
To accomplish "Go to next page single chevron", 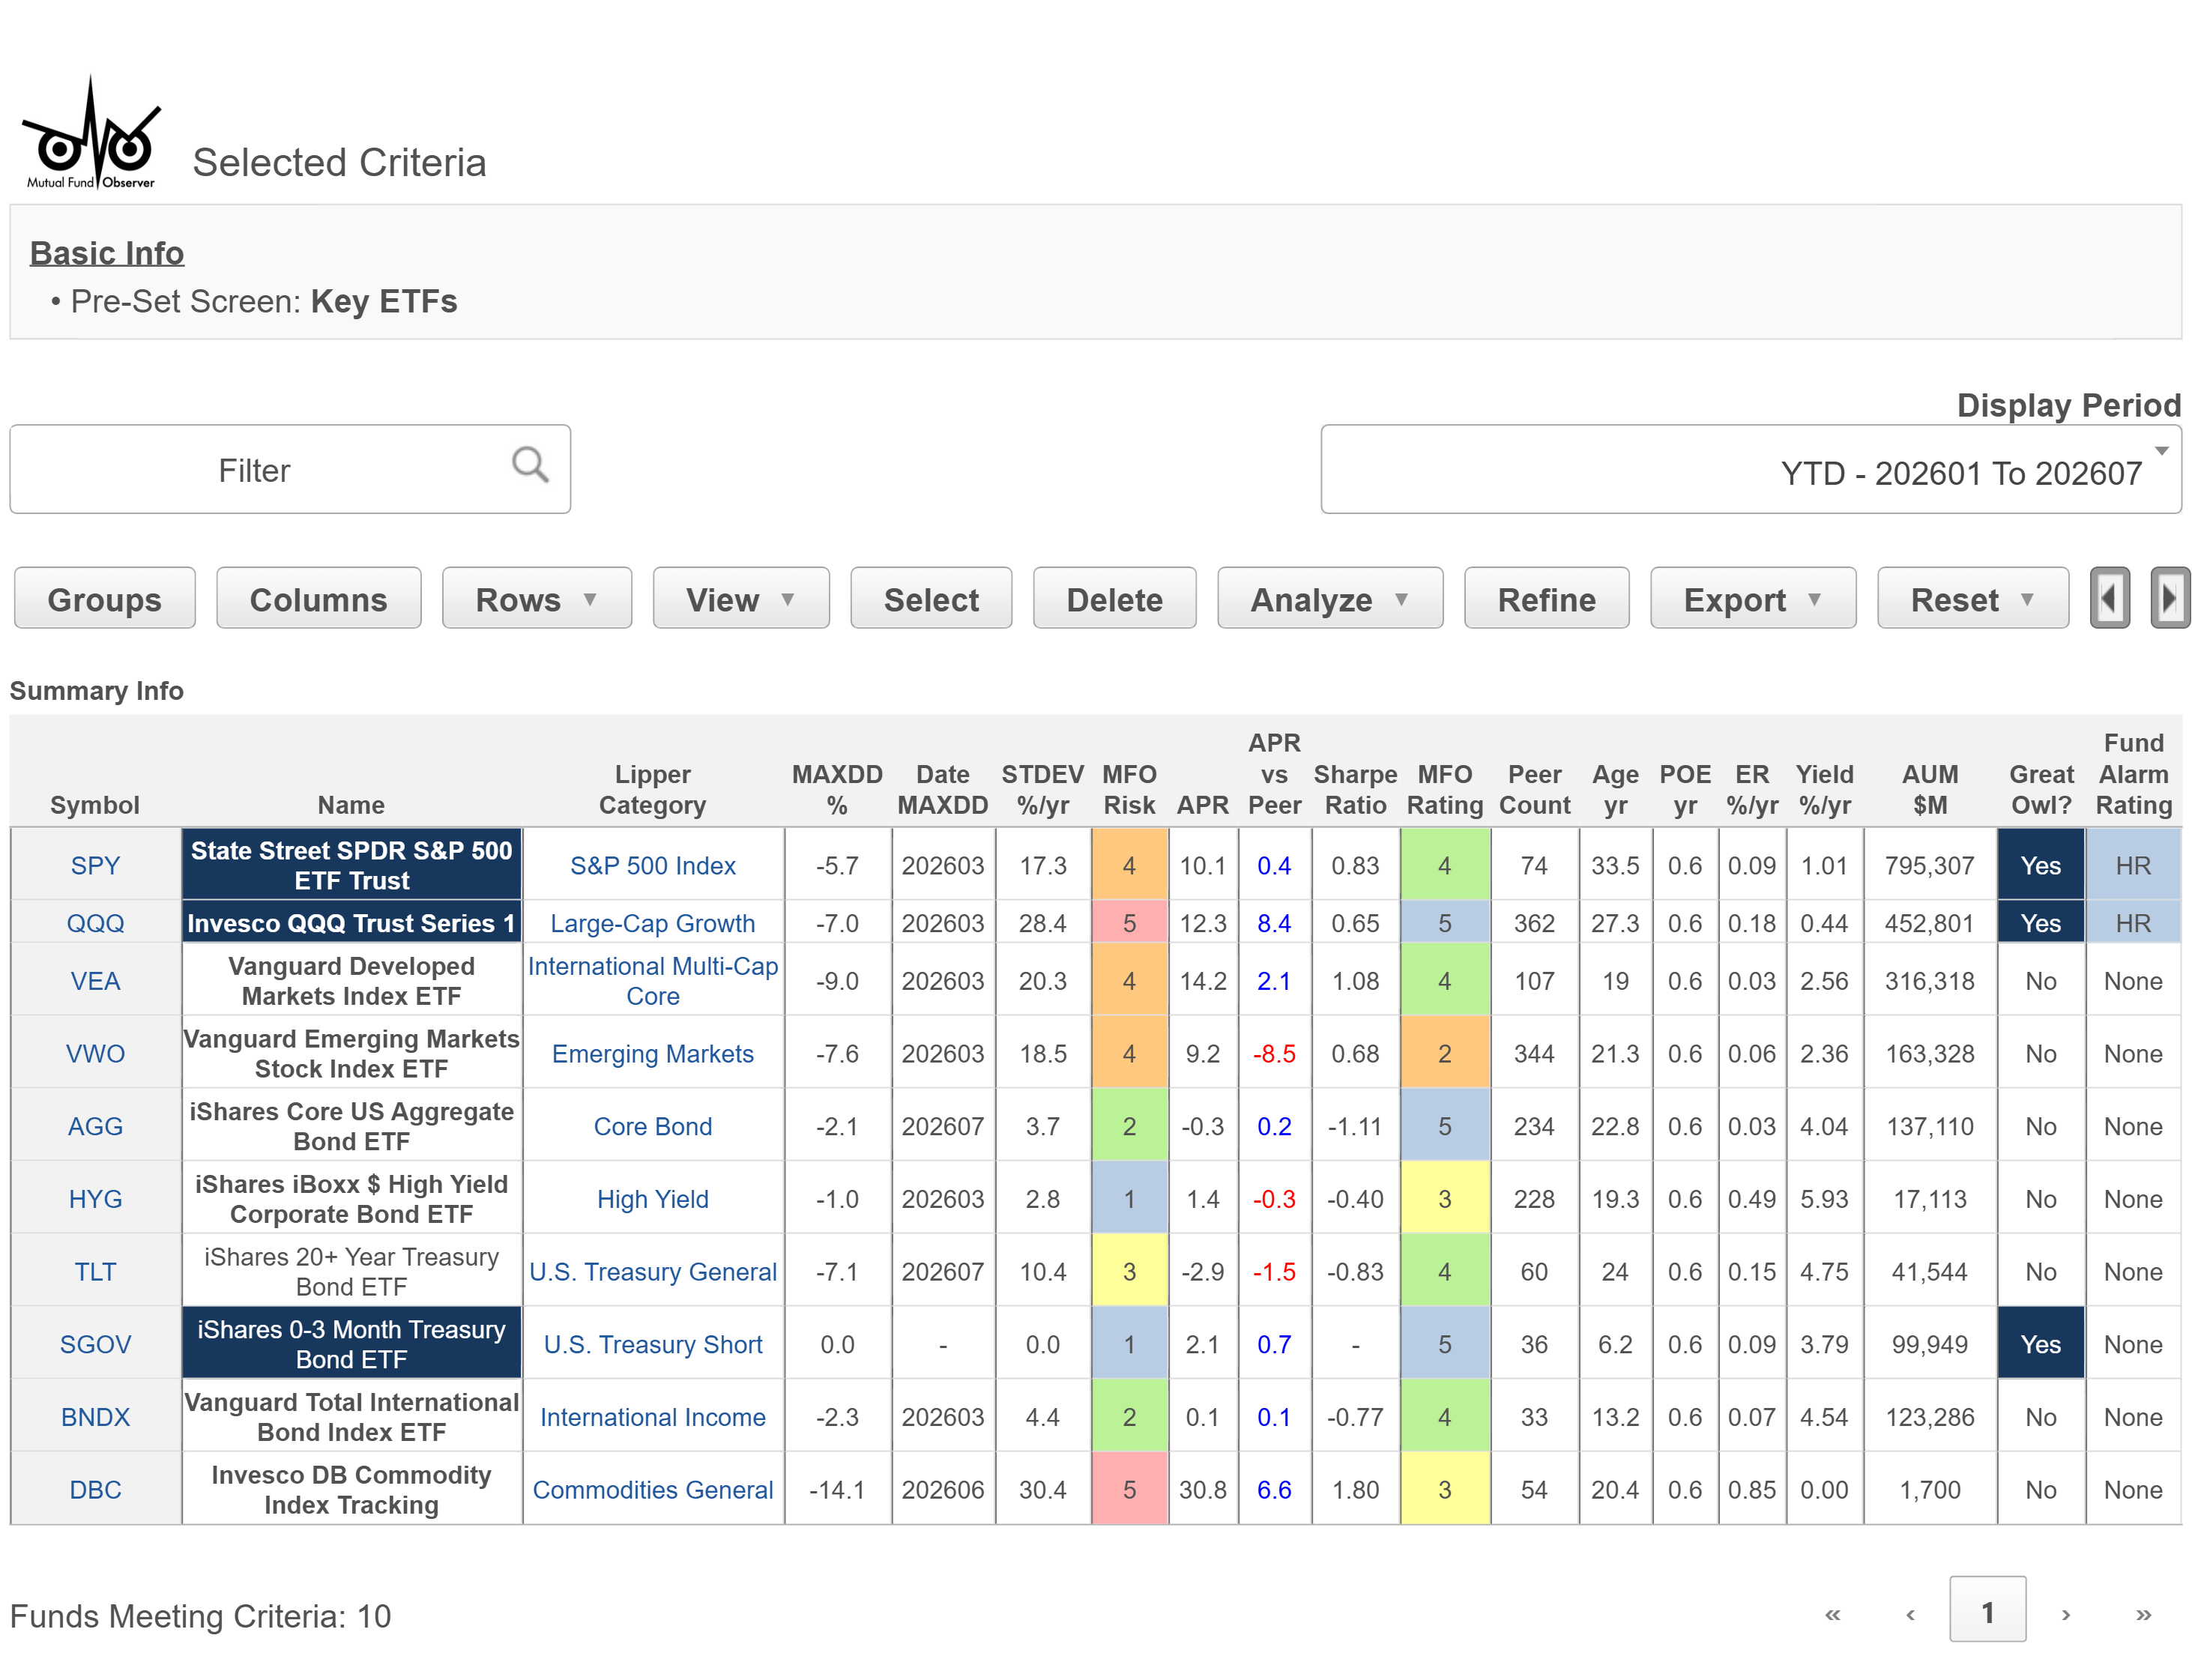I will (x=2065, y=1614).
